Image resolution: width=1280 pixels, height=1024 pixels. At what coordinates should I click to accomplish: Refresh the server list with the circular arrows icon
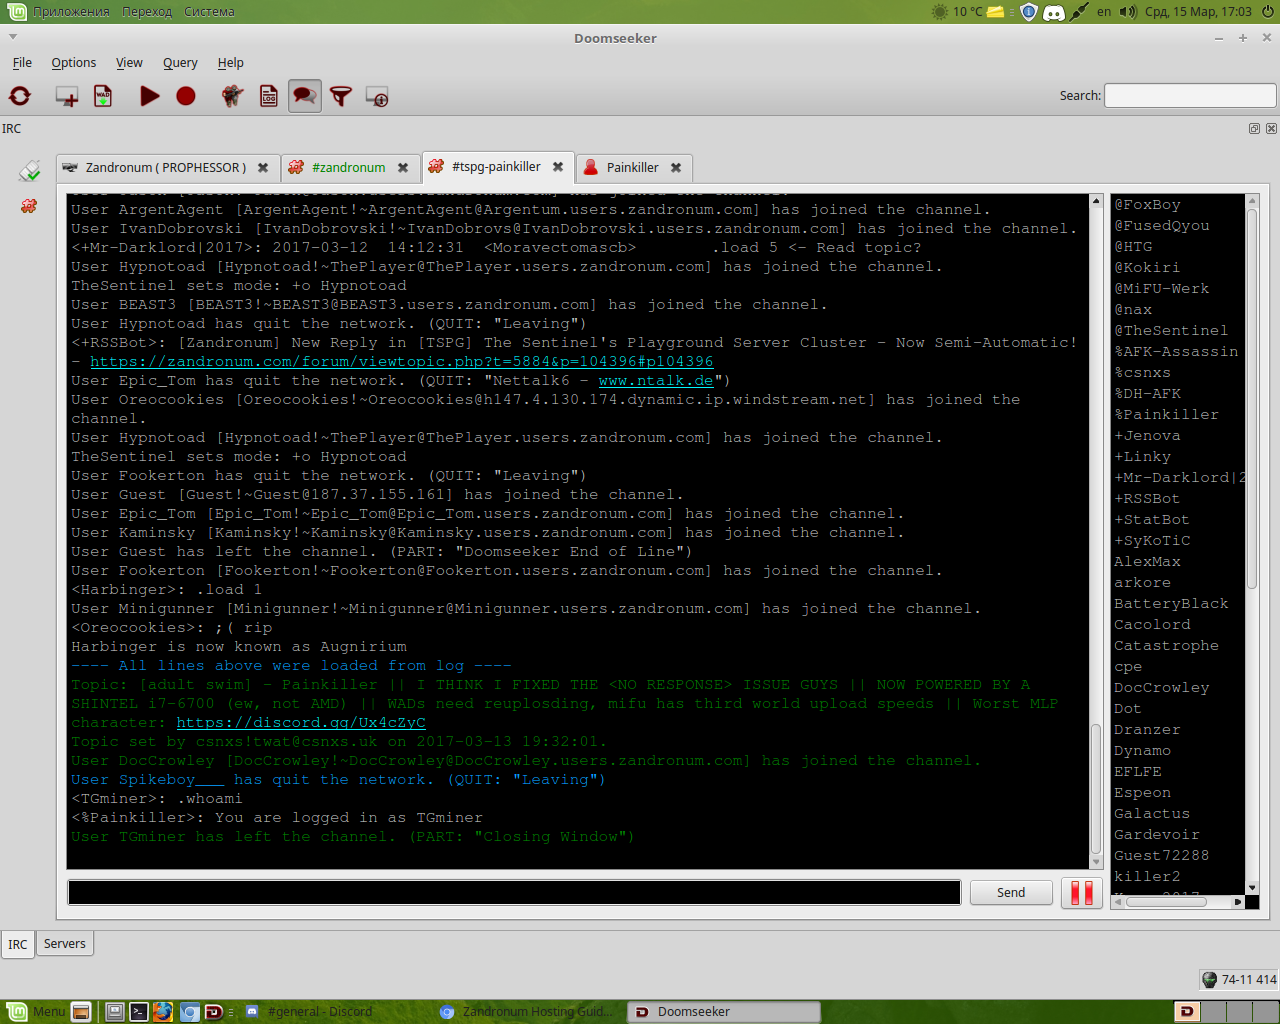[20, 96]
